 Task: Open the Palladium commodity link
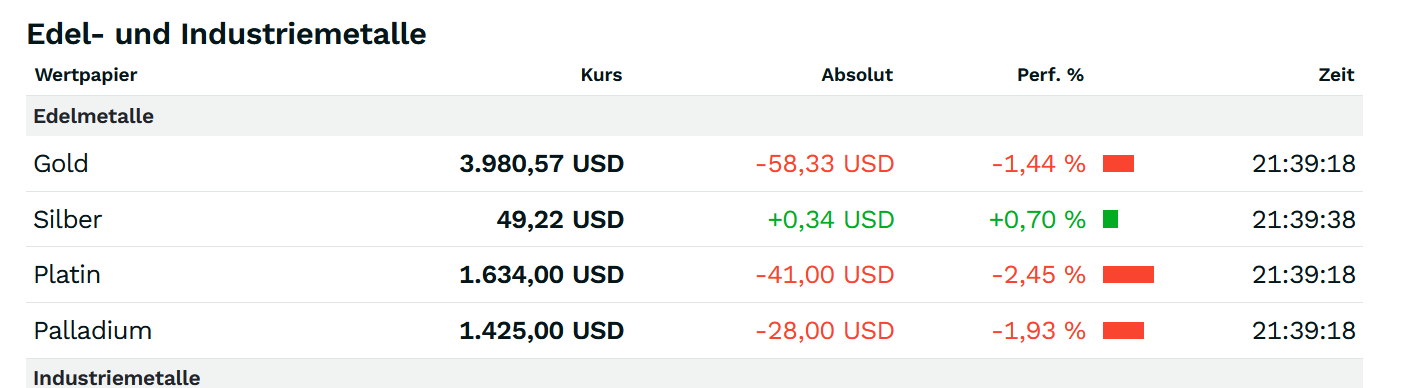point(93,330)
